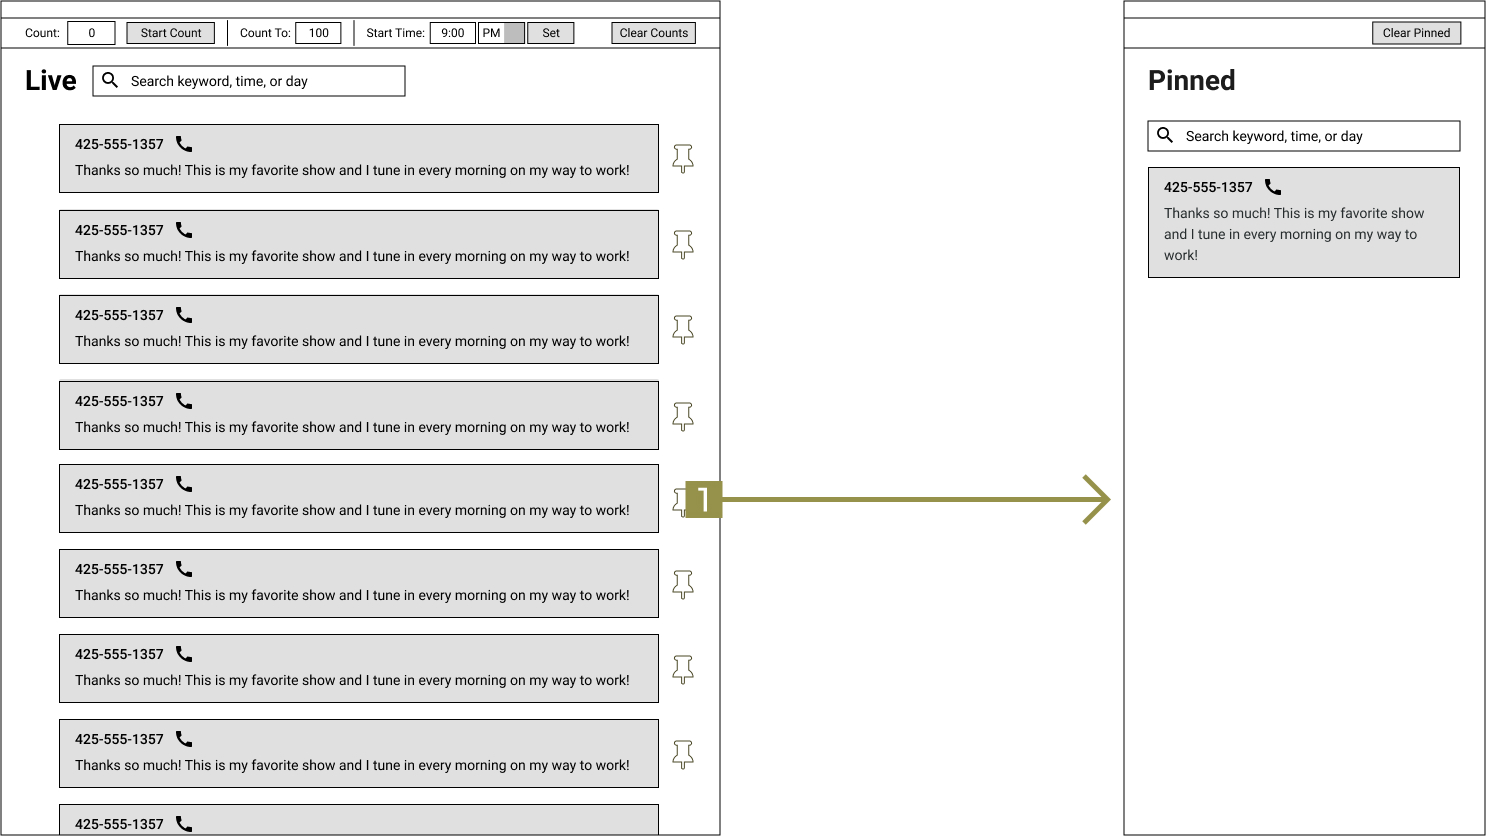Pin the first message in the Live list
The width and height of the screenshot is (1486, 836).
point(683,158)
